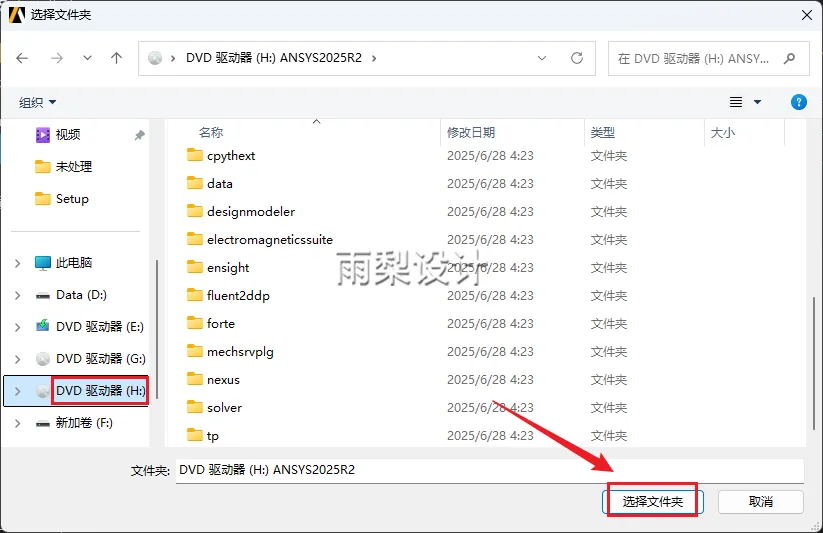Image resolution: width=823 pixels, height=533 pixels.
Task: Sort by 类型 column header
Action: tap(603, 133)
